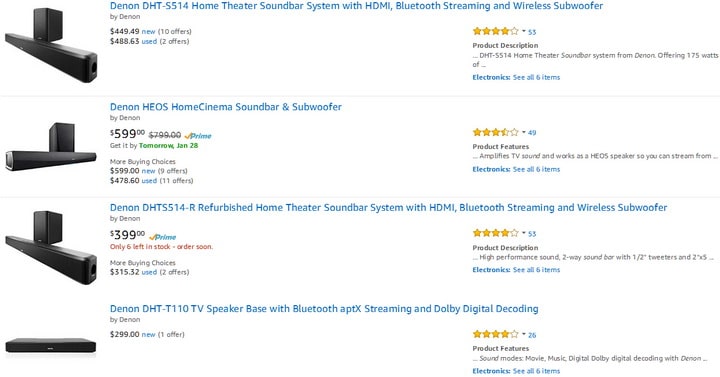Click the used link at $315.32

(x=149, y=272)
